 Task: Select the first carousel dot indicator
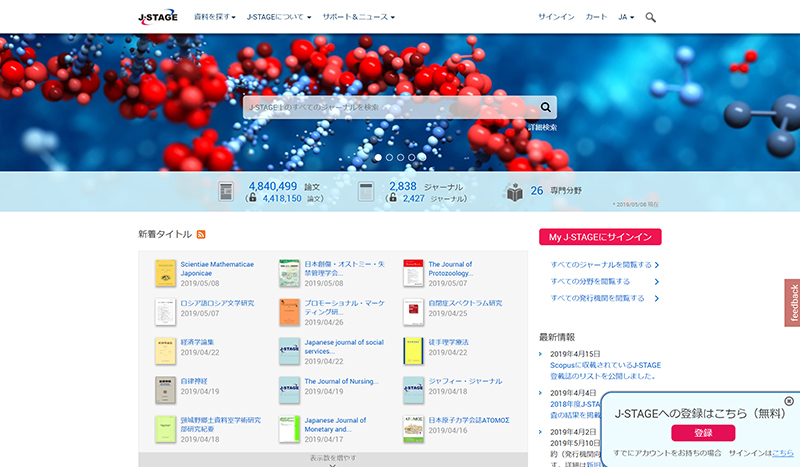click(378, 158)
